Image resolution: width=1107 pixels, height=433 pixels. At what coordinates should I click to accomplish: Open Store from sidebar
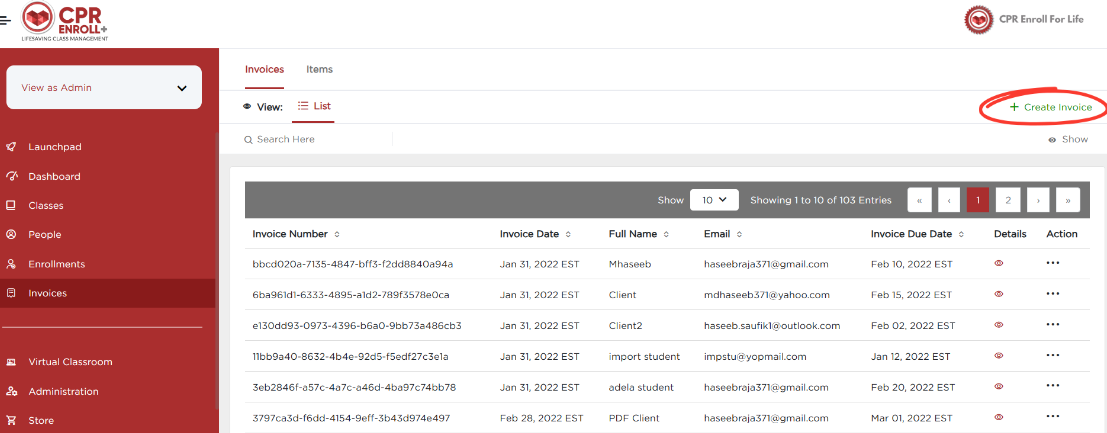pyautogui.click(x=41, y=420)
